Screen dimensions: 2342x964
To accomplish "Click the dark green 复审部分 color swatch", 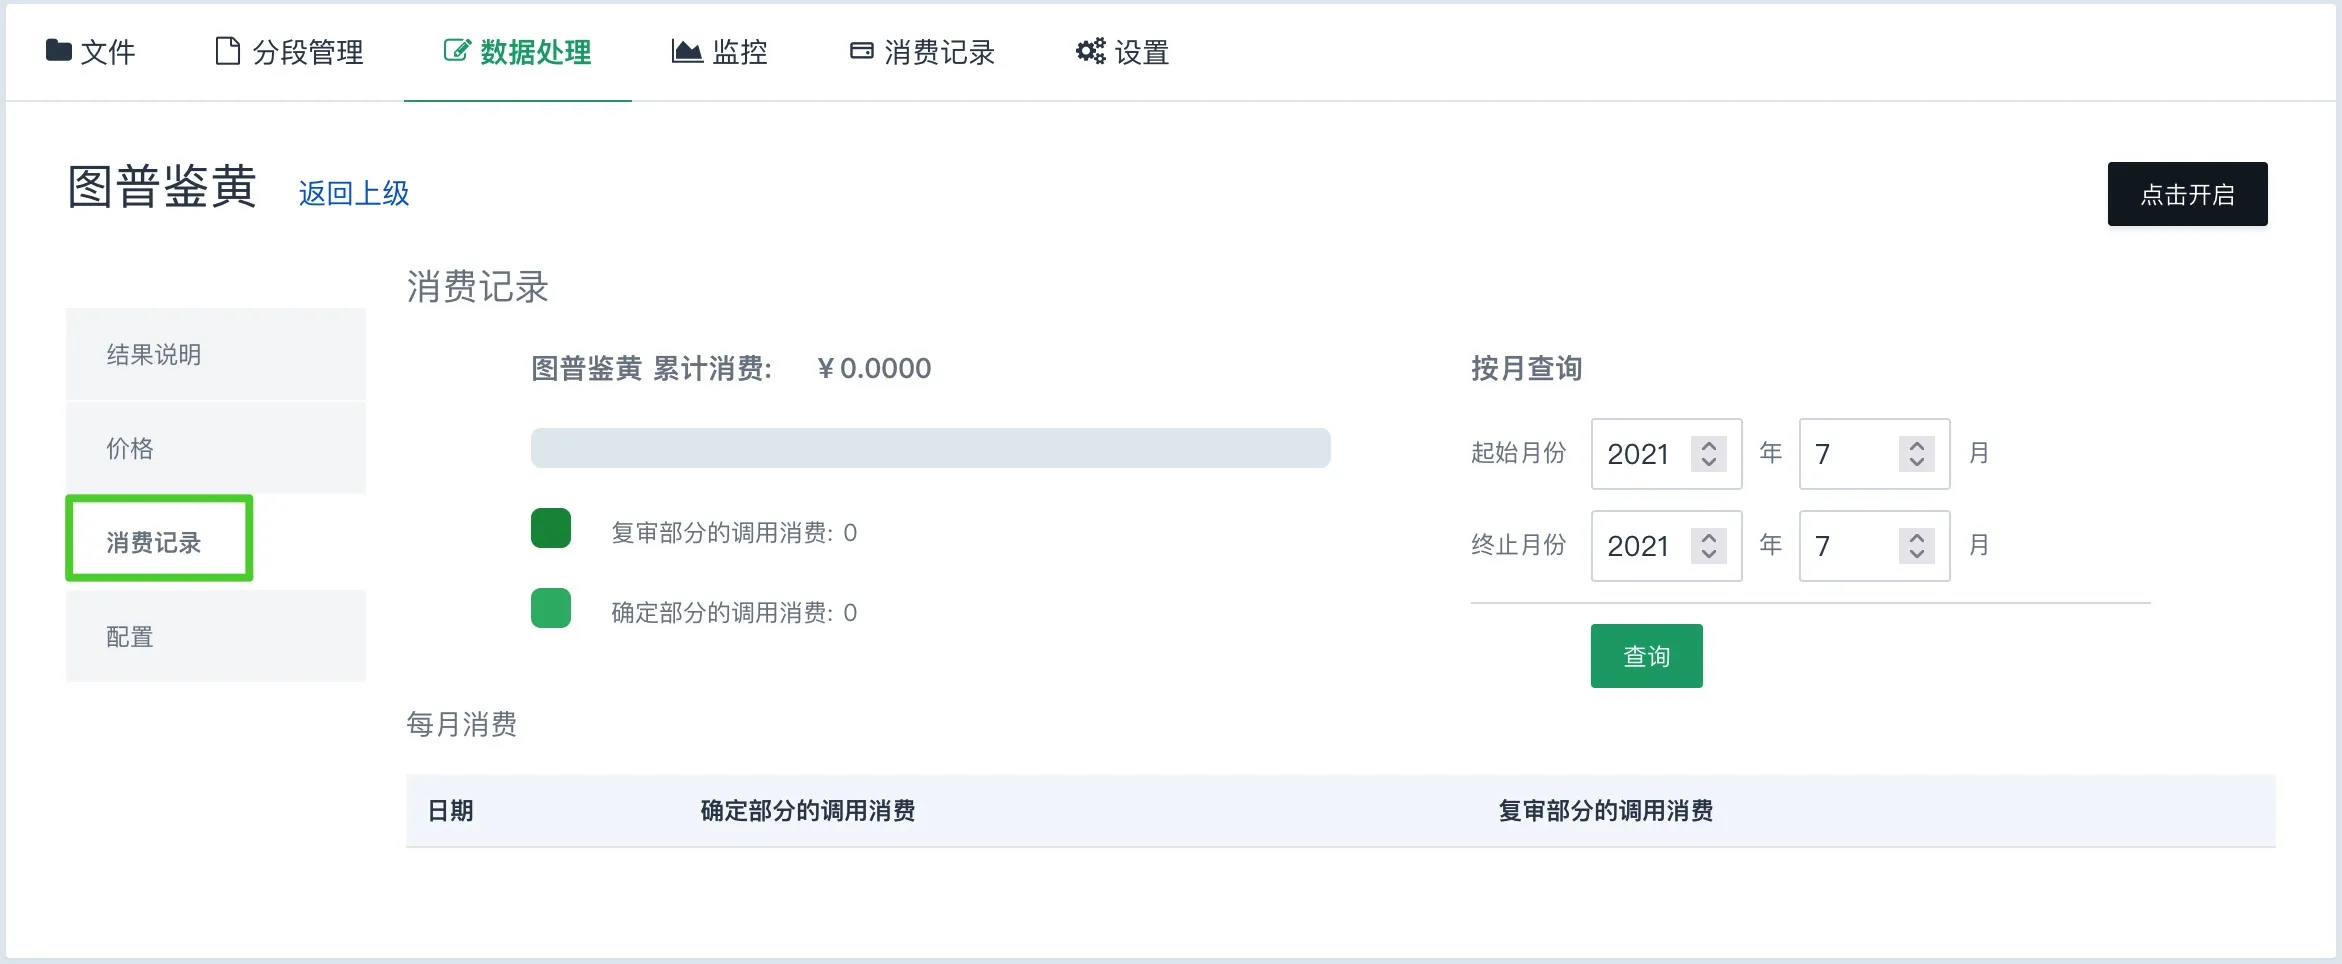I will (x=551, y=528).
